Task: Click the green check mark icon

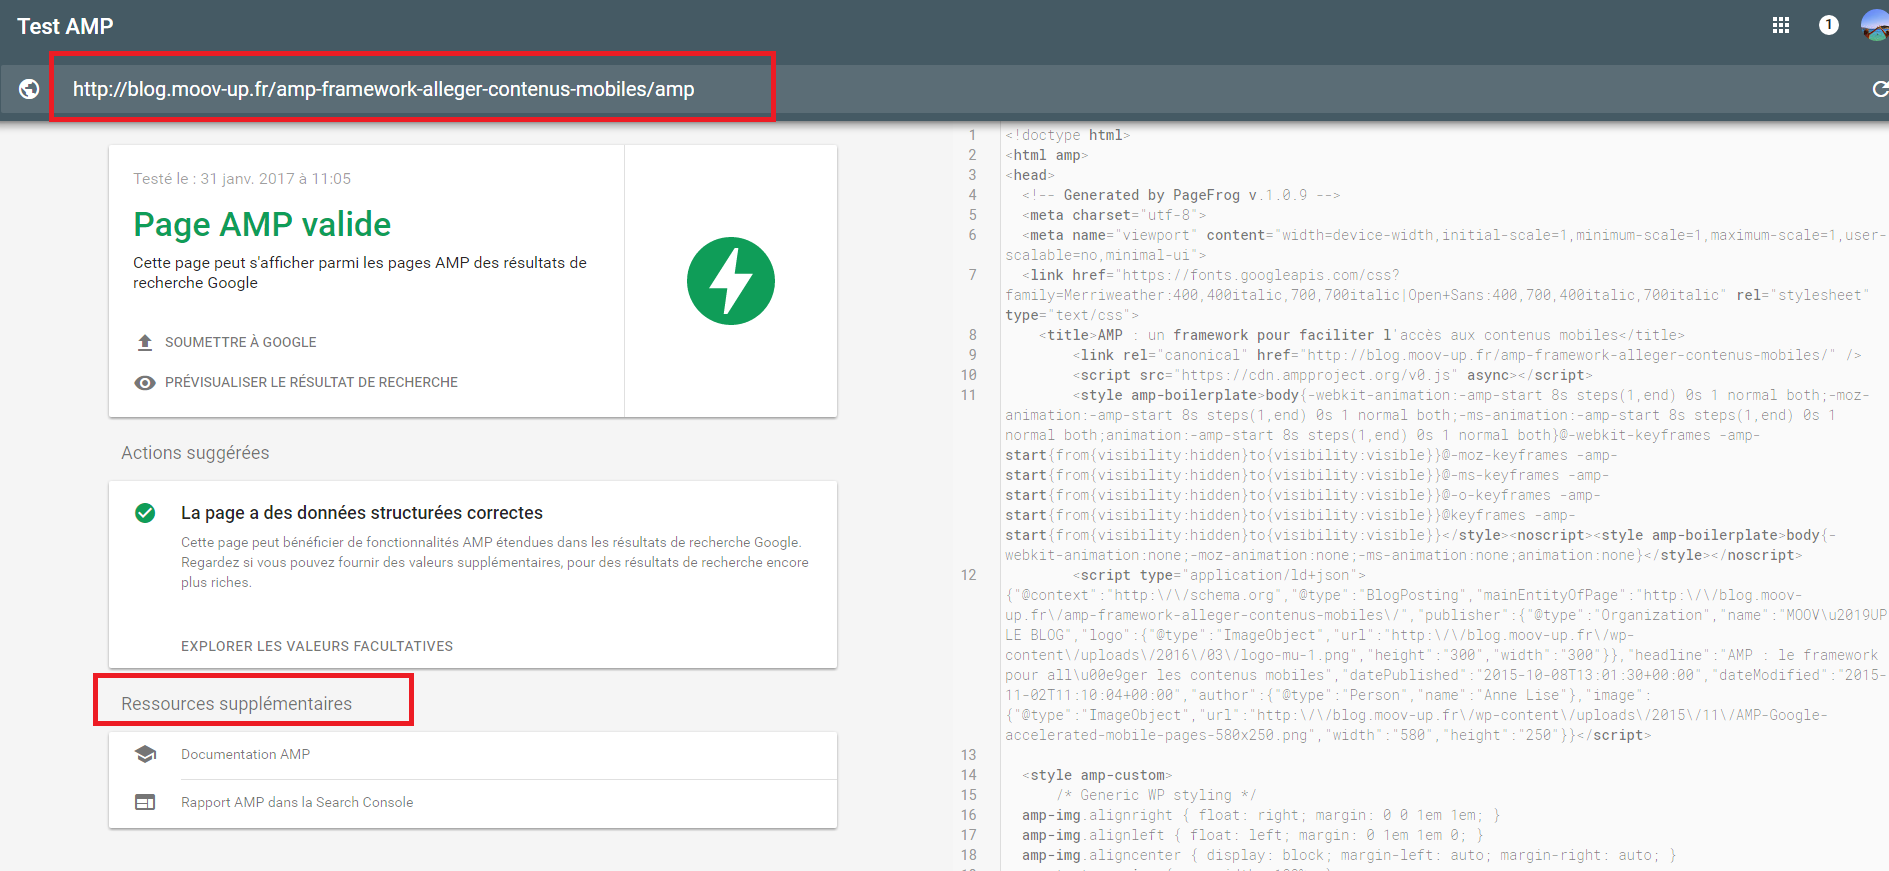Action: (145, 513)
